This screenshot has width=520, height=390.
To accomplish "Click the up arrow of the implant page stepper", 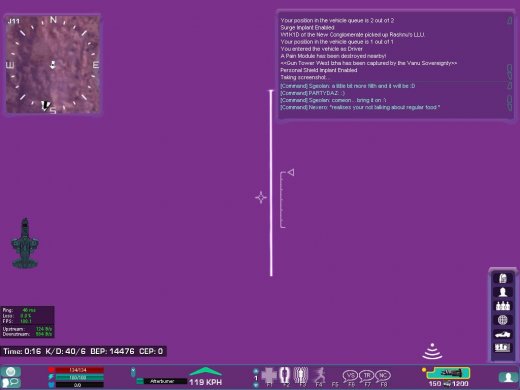I will point(256,371).
